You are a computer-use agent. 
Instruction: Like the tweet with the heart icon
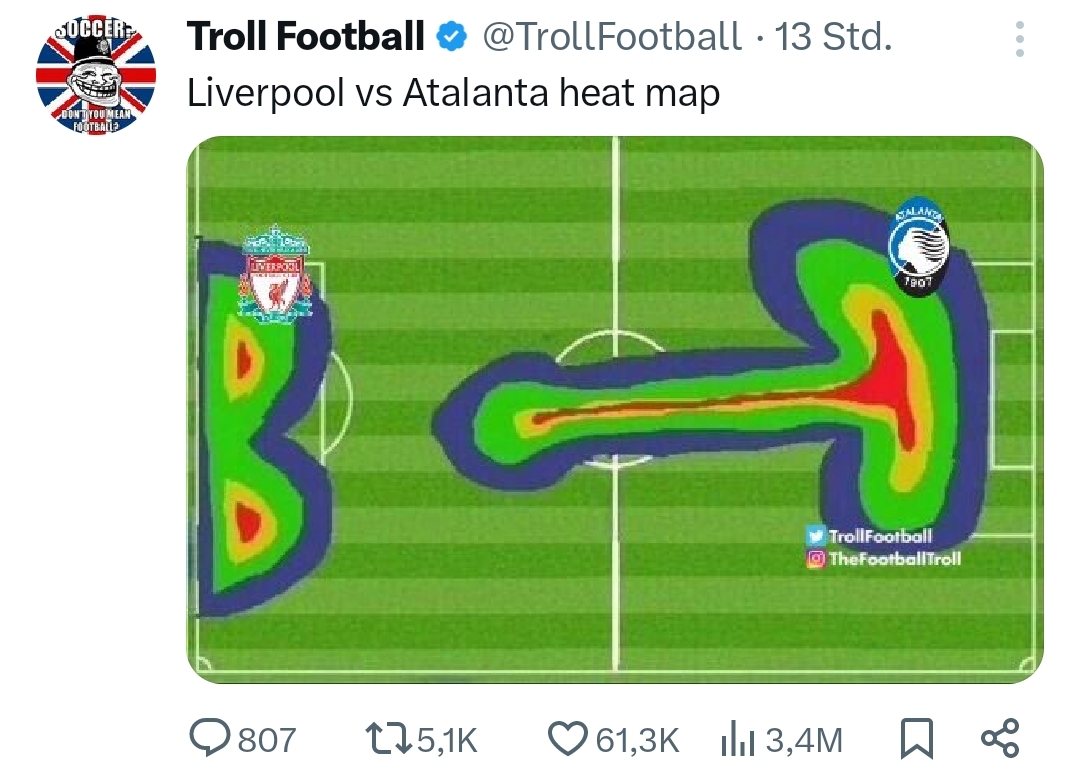[x=568, y=739]
